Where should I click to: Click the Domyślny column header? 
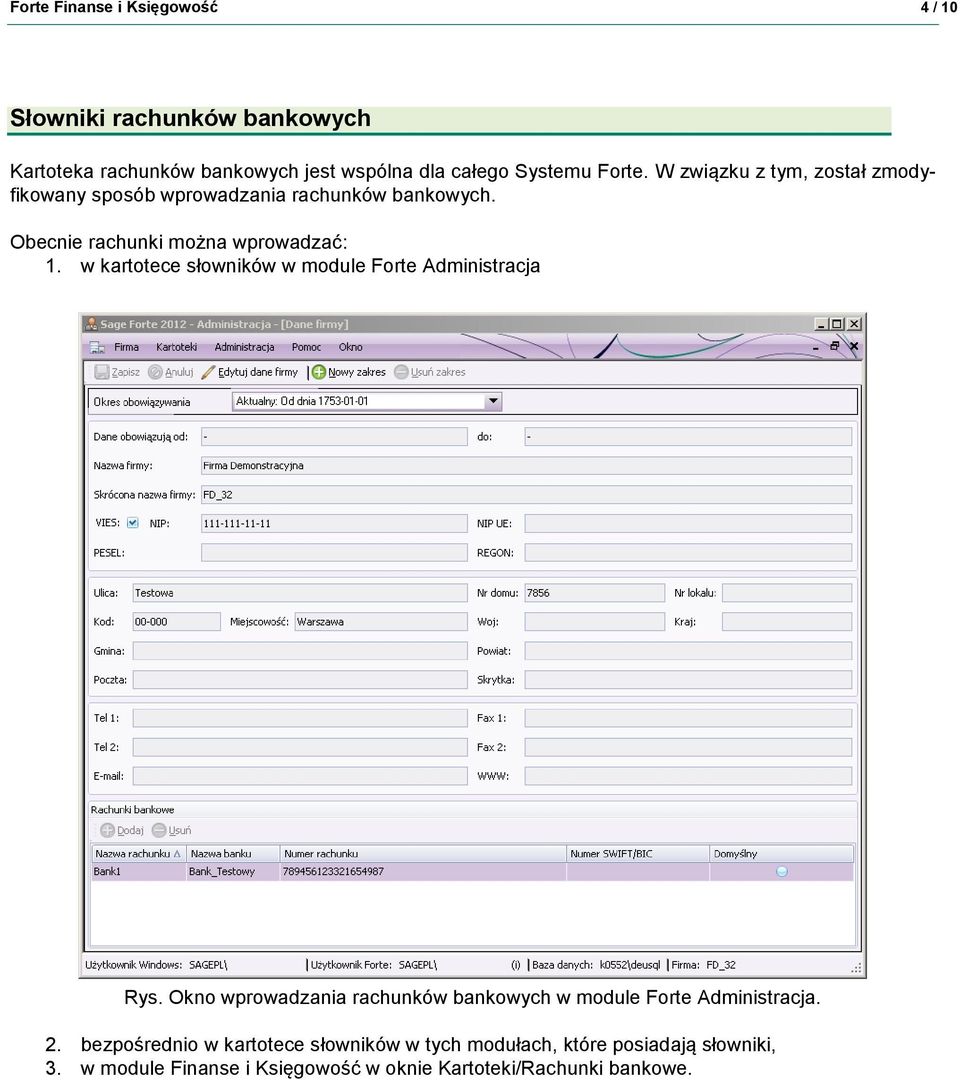782,853
